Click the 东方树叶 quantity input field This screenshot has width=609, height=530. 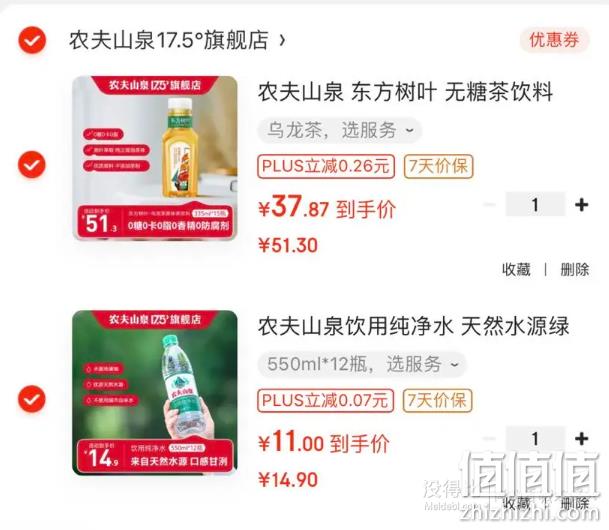click(535, 204)
